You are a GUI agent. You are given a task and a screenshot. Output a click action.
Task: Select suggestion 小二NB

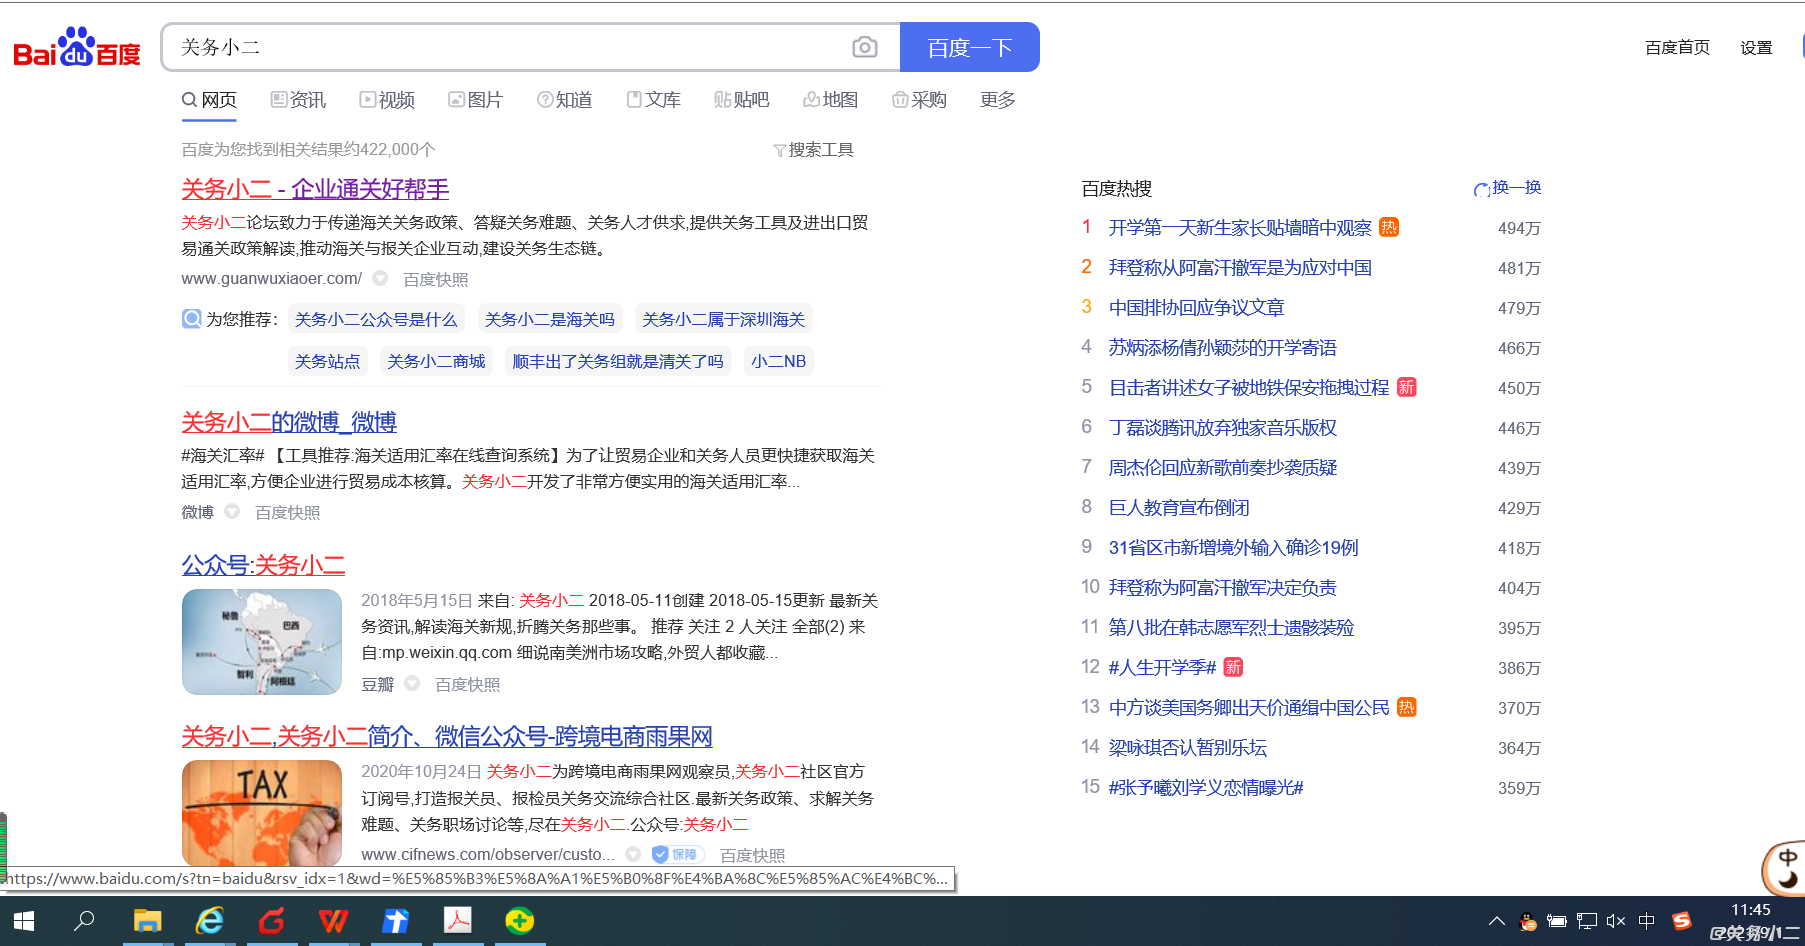778,361
